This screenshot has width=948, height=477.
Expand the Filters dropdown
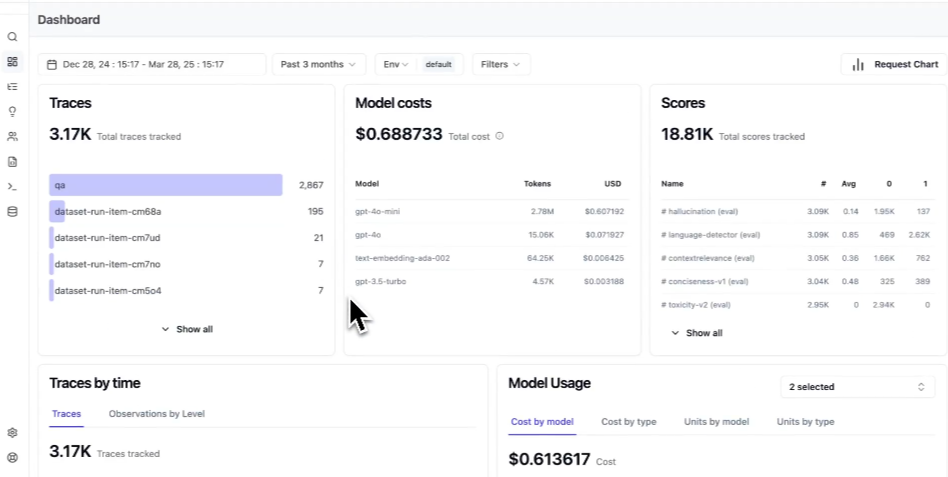(500, 65)
